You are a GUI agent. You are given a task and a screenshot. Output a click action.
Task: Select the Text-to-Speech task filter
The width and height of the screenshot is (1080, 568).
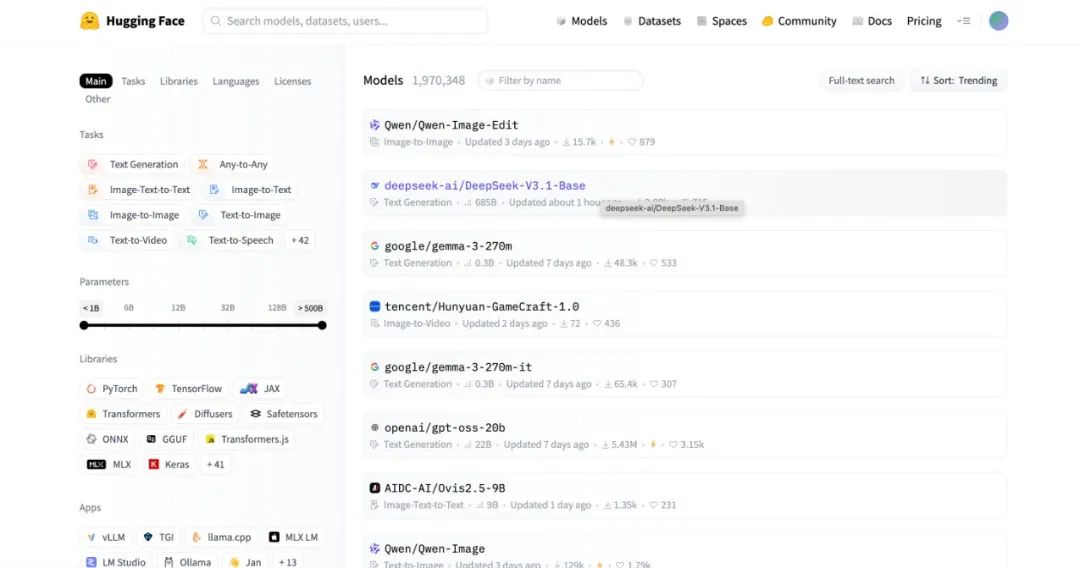pyautogui.click(x=230, y=240)
